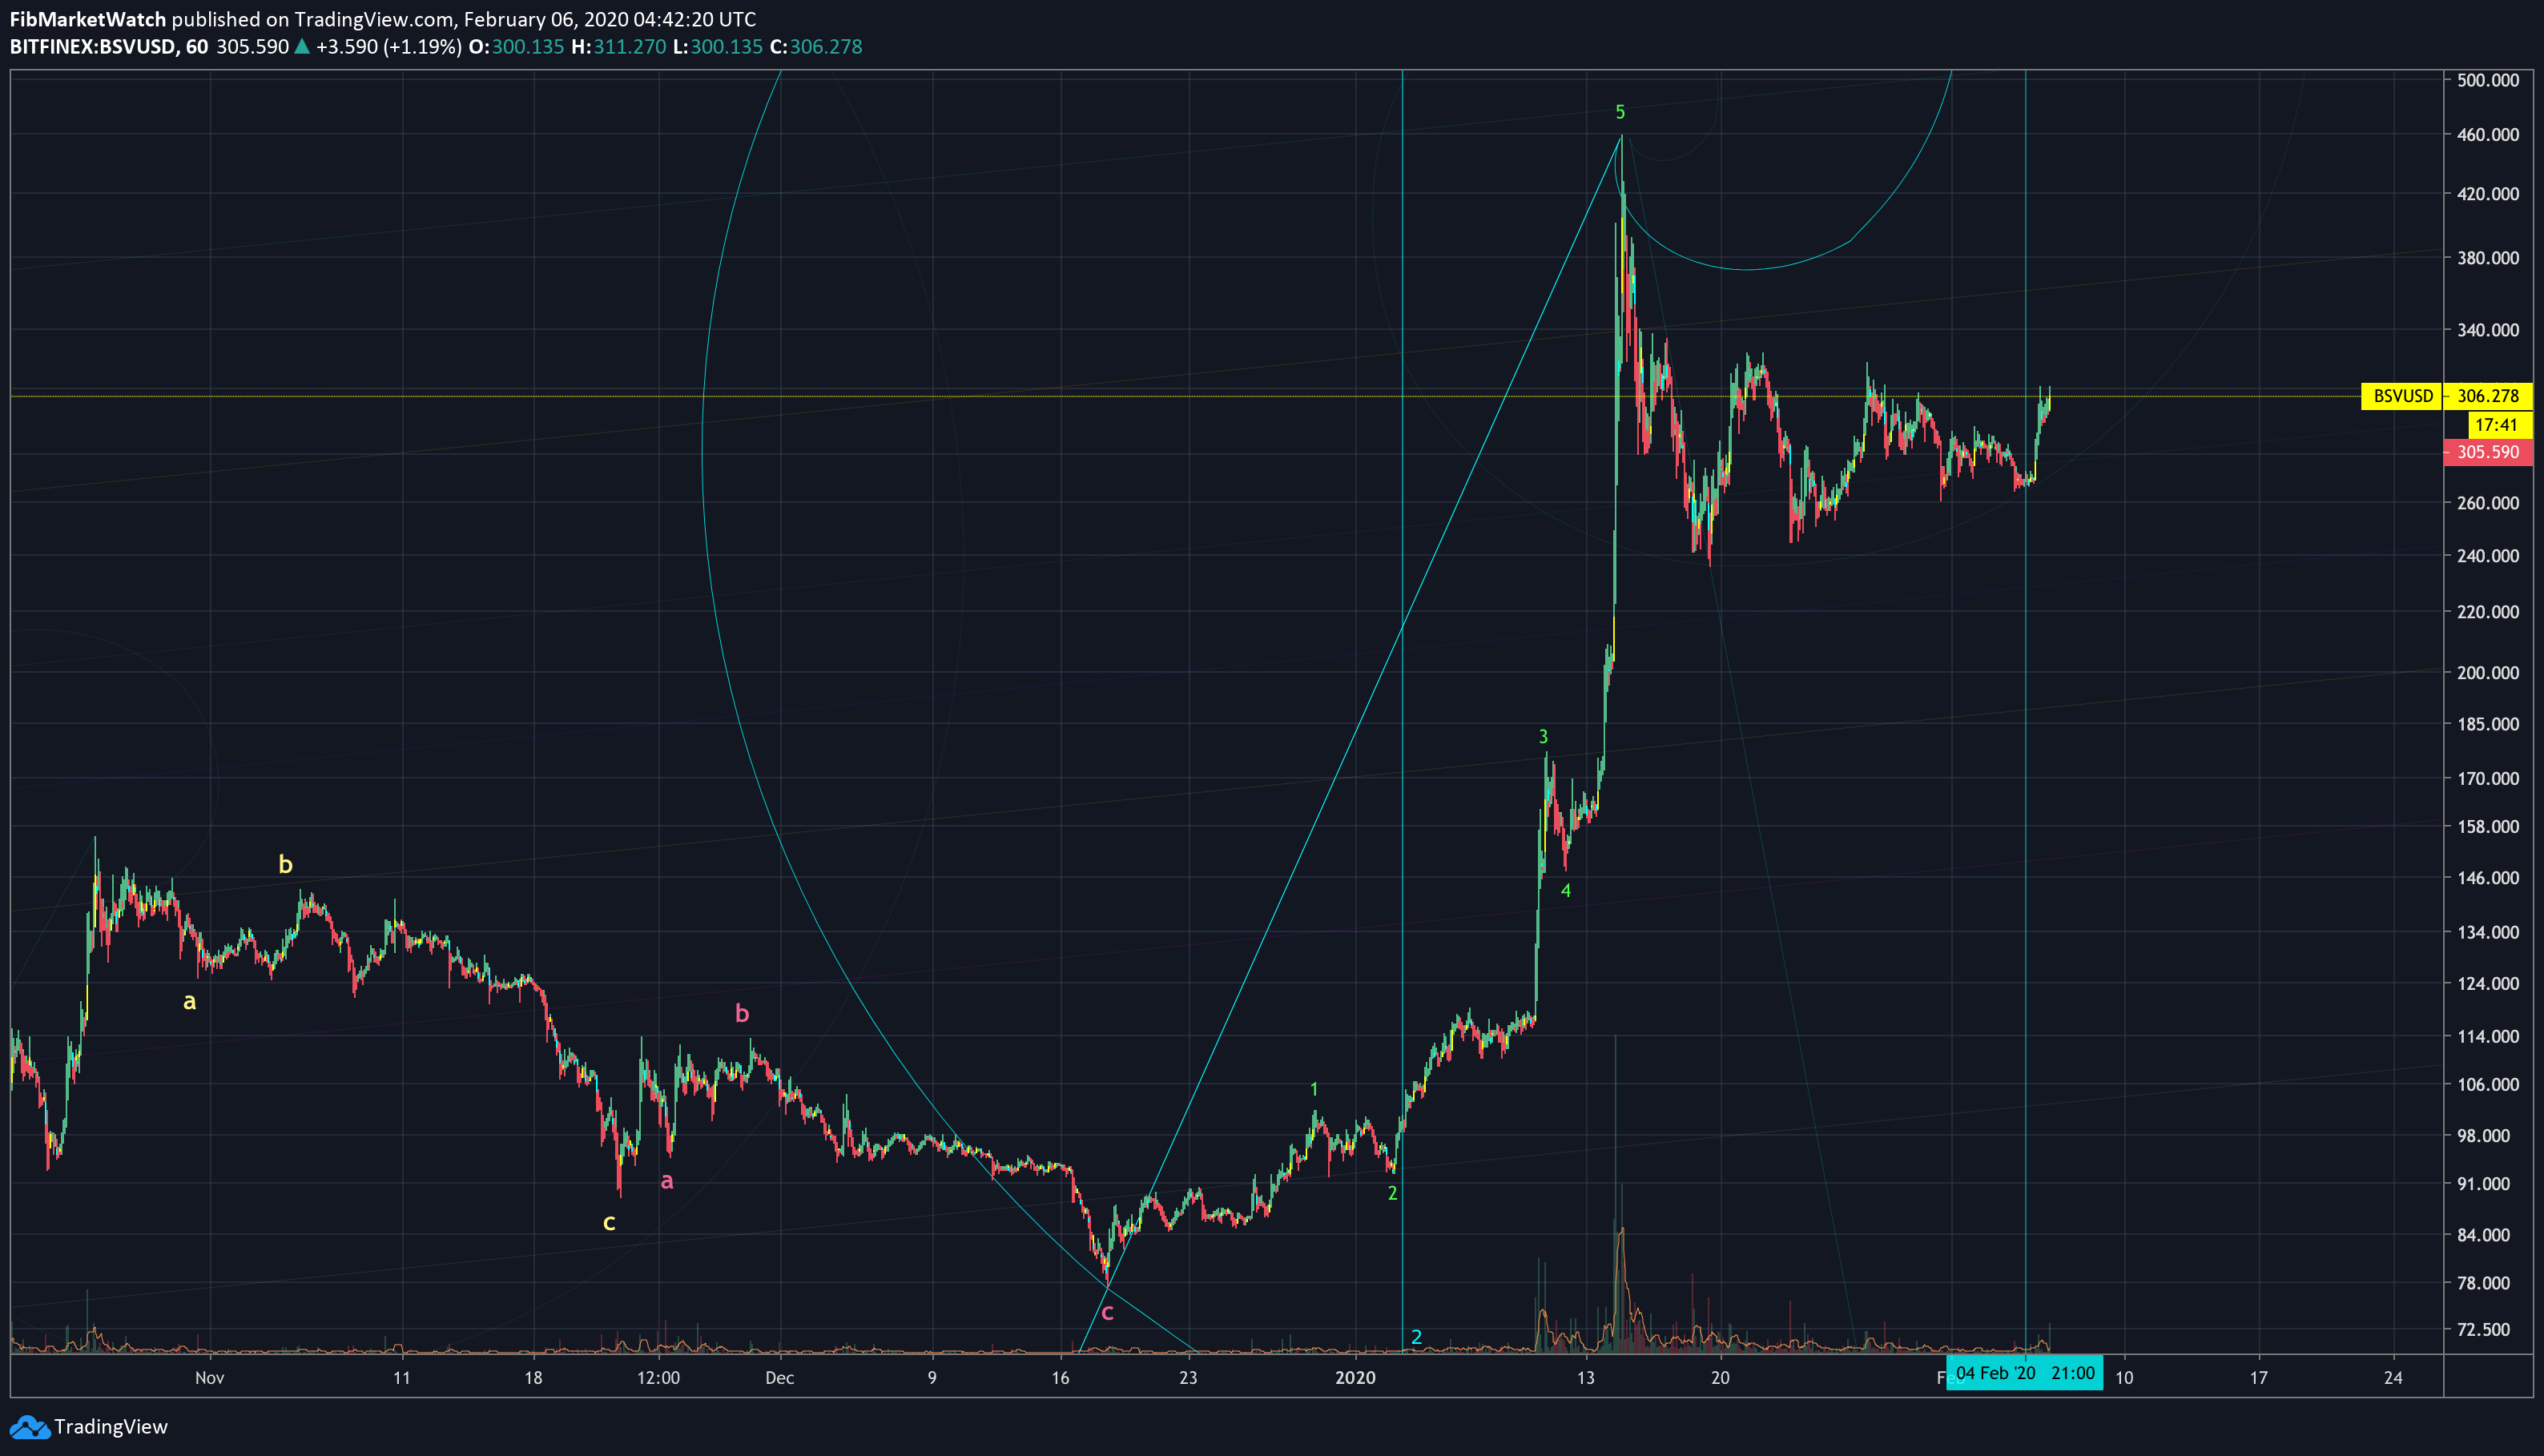Click the cyan 04 Feb '20 21:00 time label
The image size is (2544, 1456).
2025,1373
